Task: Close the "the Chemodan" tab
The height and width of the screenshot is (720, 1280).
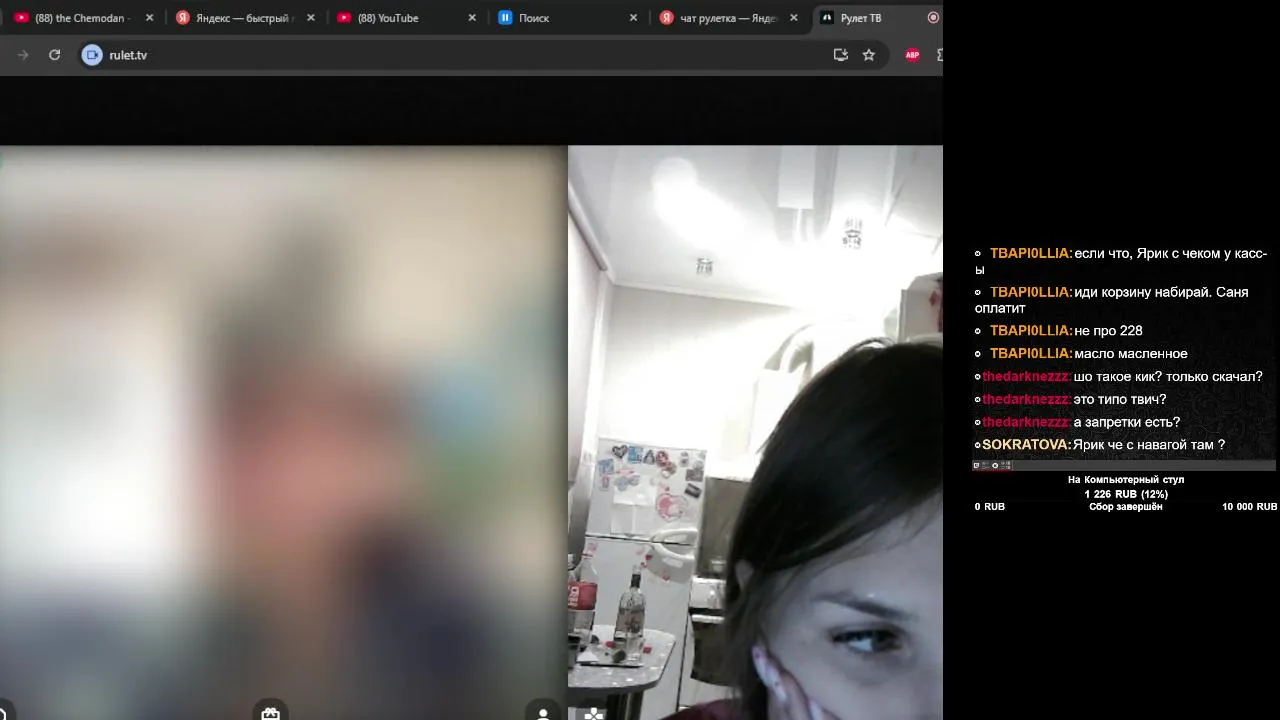Action: point(150,18)
